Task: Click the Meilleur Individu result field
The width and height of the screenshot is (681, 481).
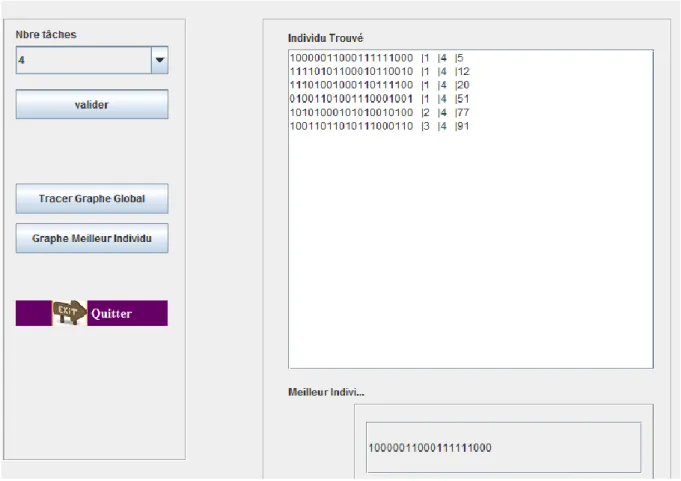Action: [x=503, y=448]
